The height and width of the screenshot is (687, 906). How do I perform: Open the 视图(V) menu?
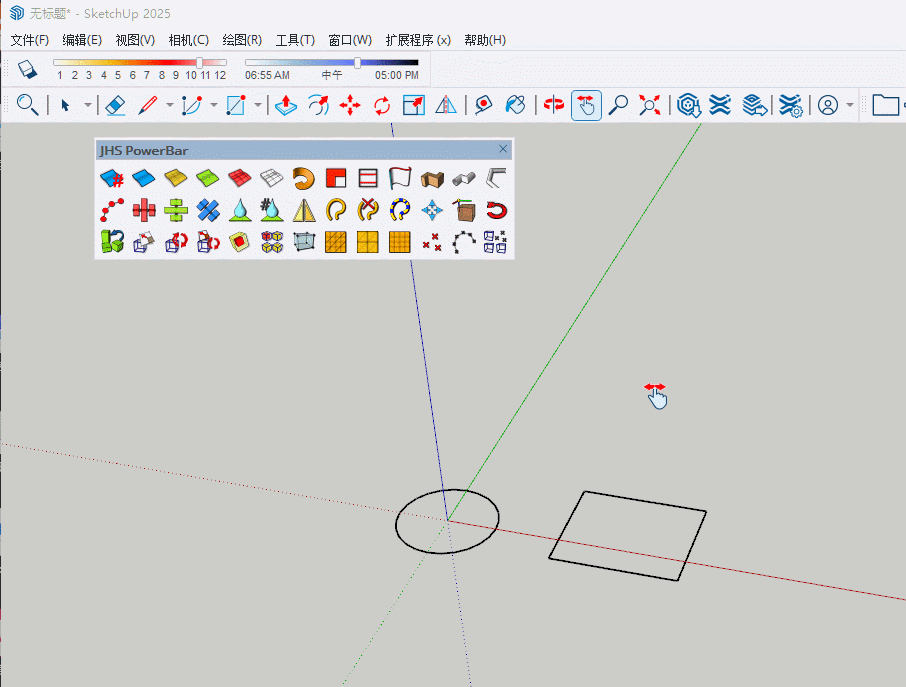135,40
